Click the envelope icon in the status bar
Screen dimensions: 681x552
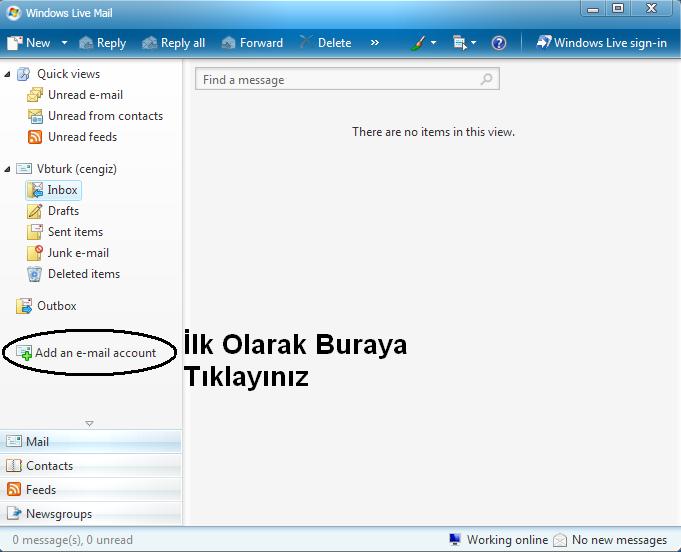click(x=560, y=540)
